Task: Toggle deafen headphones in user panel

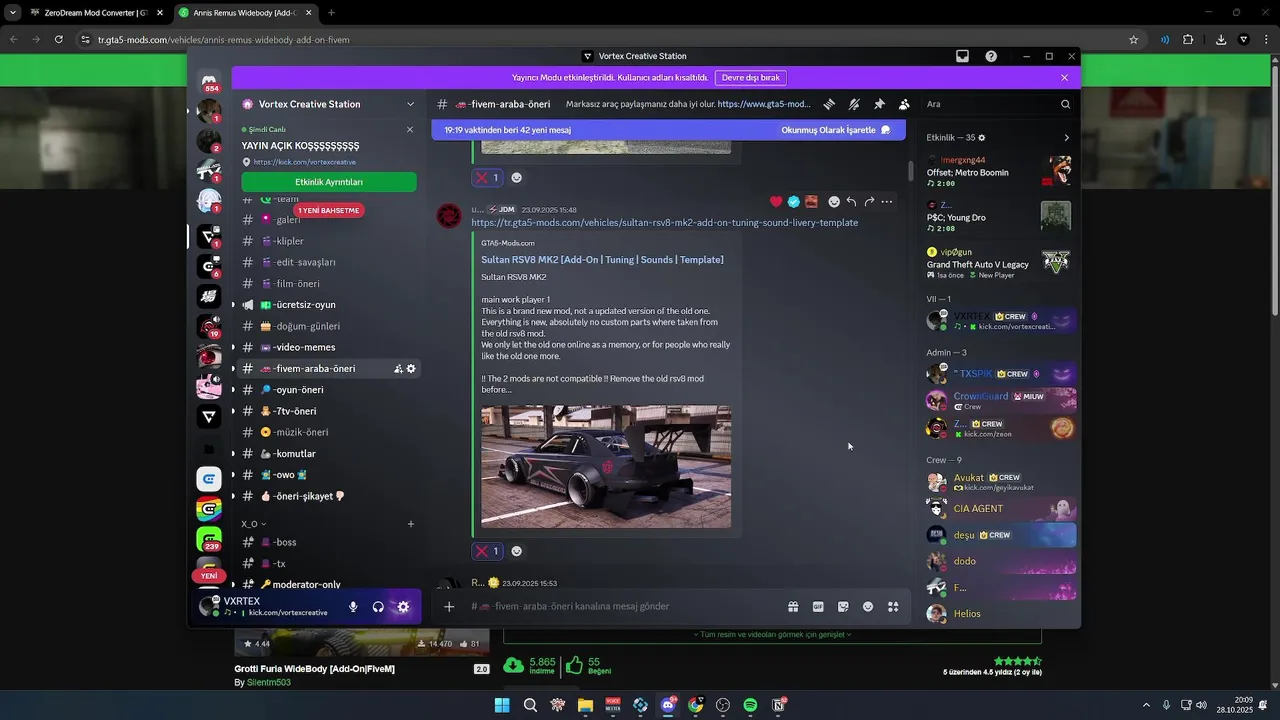Action: tap(378, 606)
